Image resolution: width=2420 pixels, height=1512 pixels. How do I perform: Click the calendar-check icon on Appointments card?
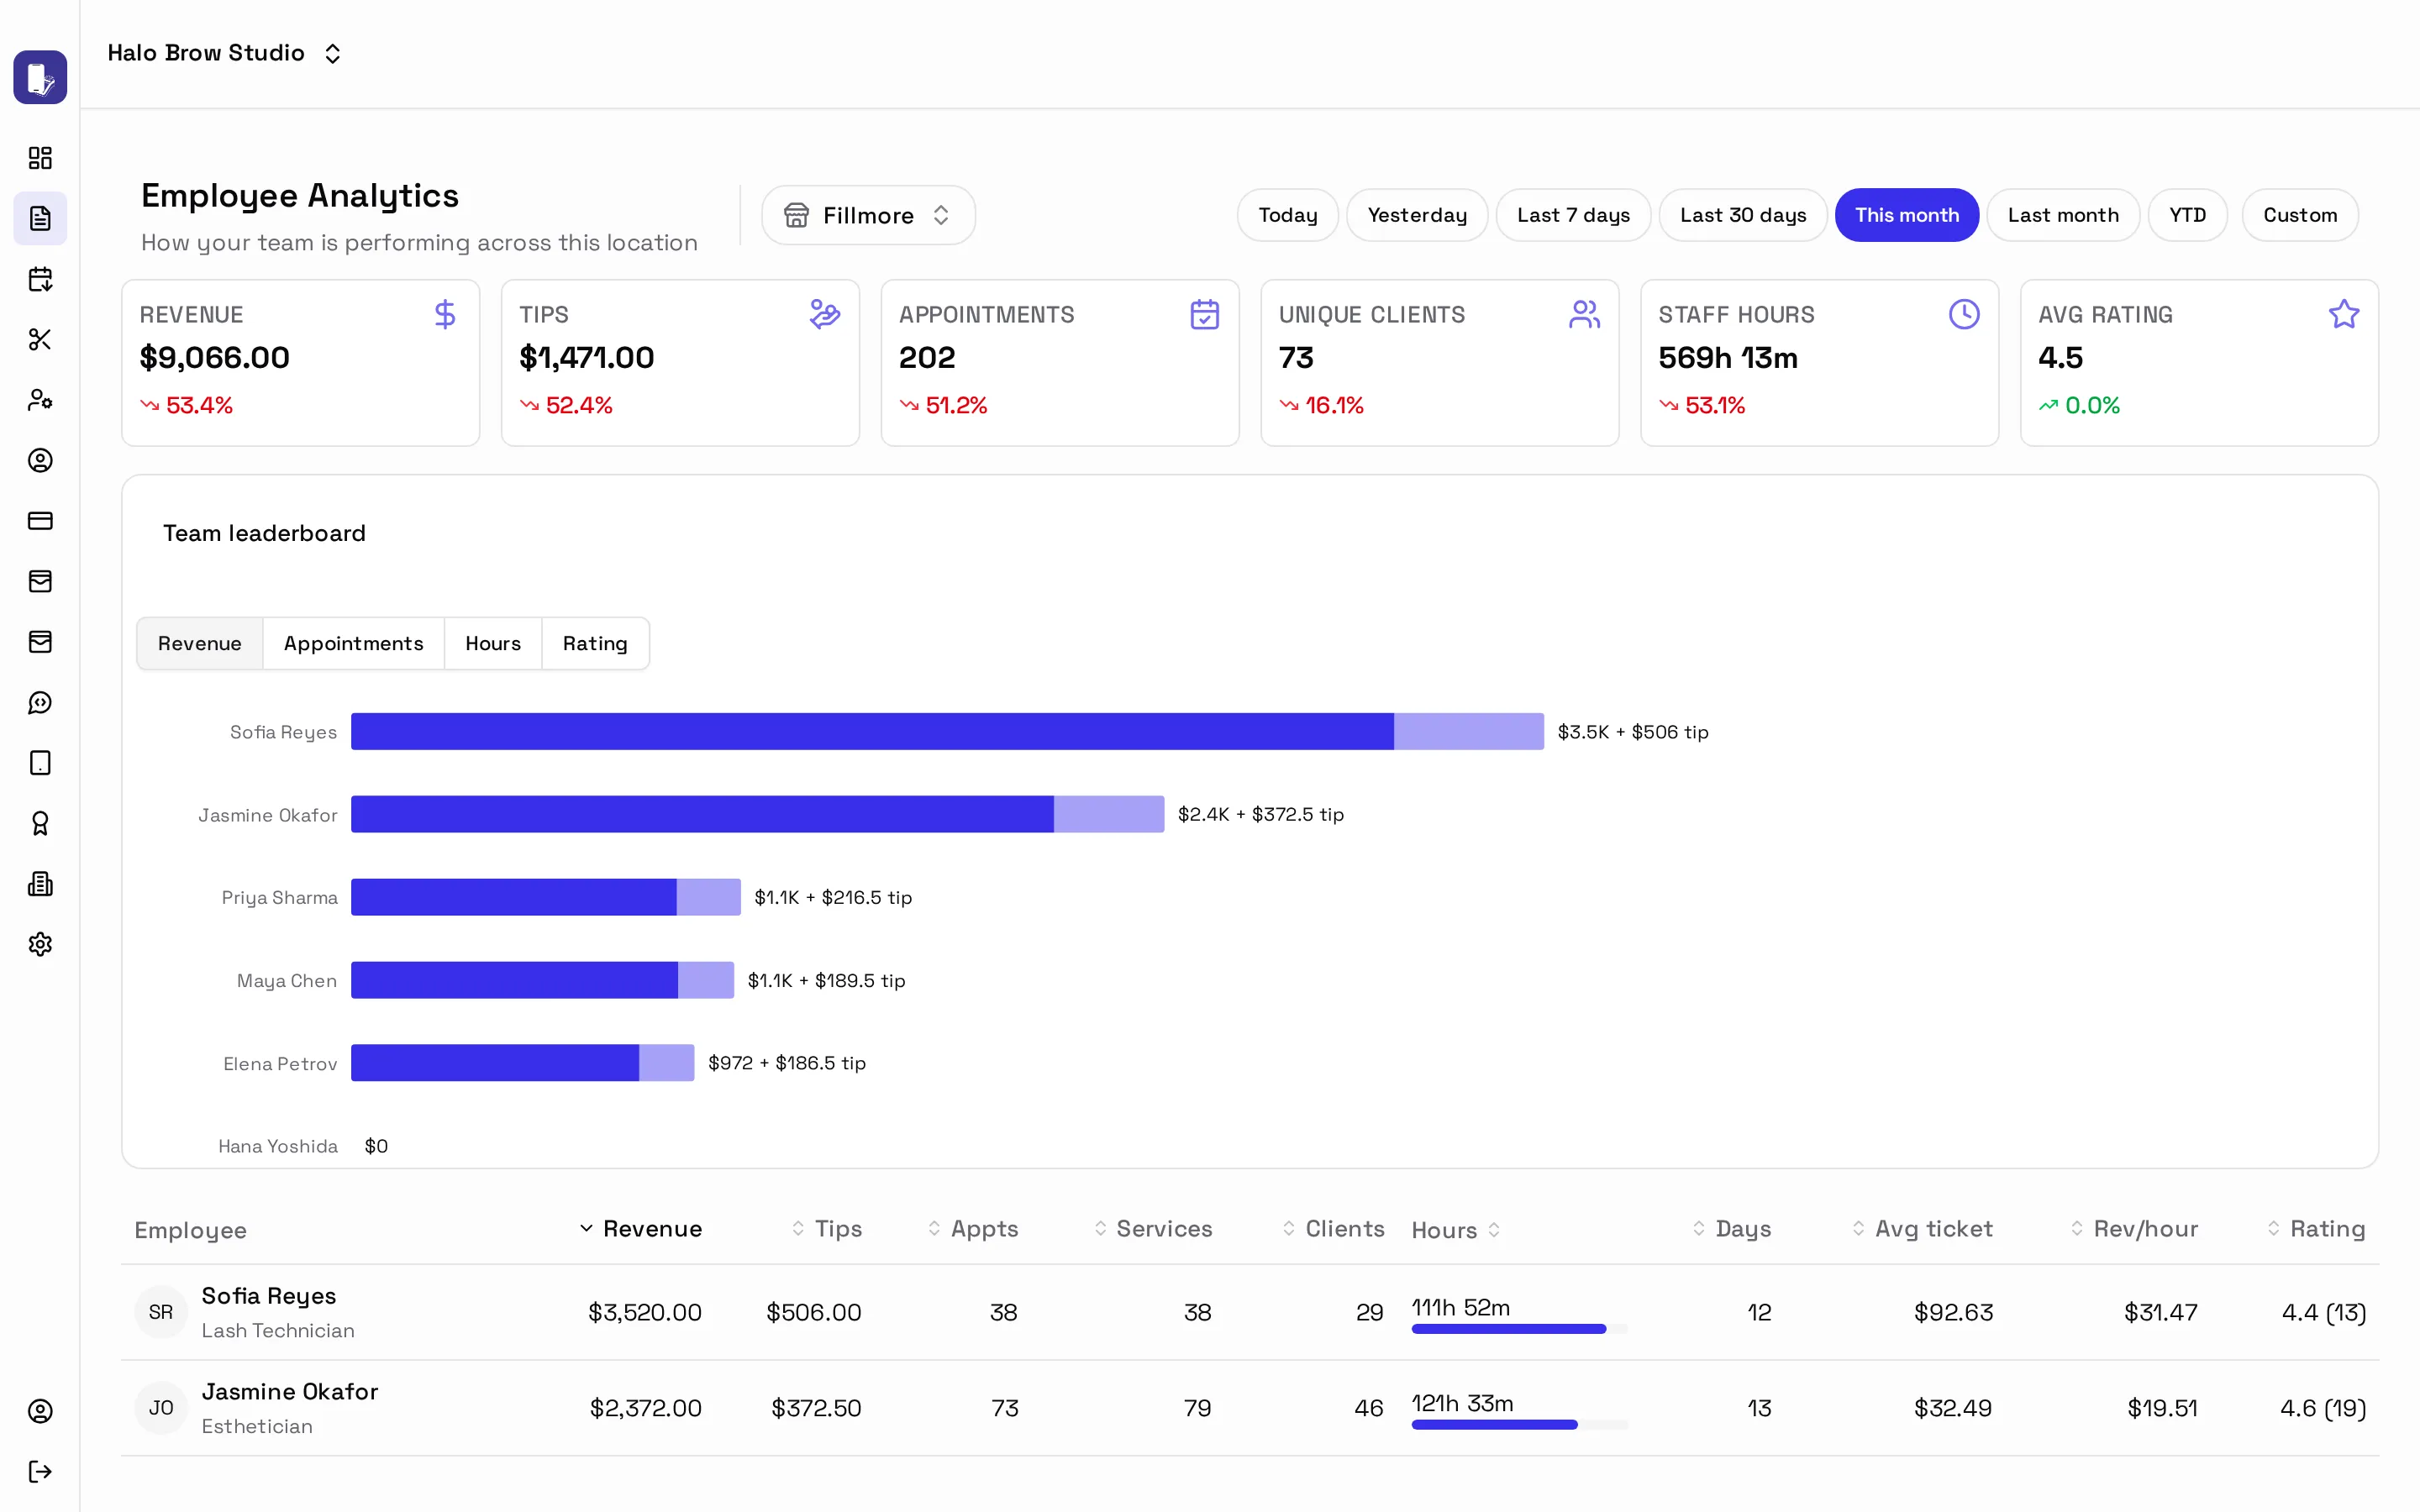(1205, 314)
